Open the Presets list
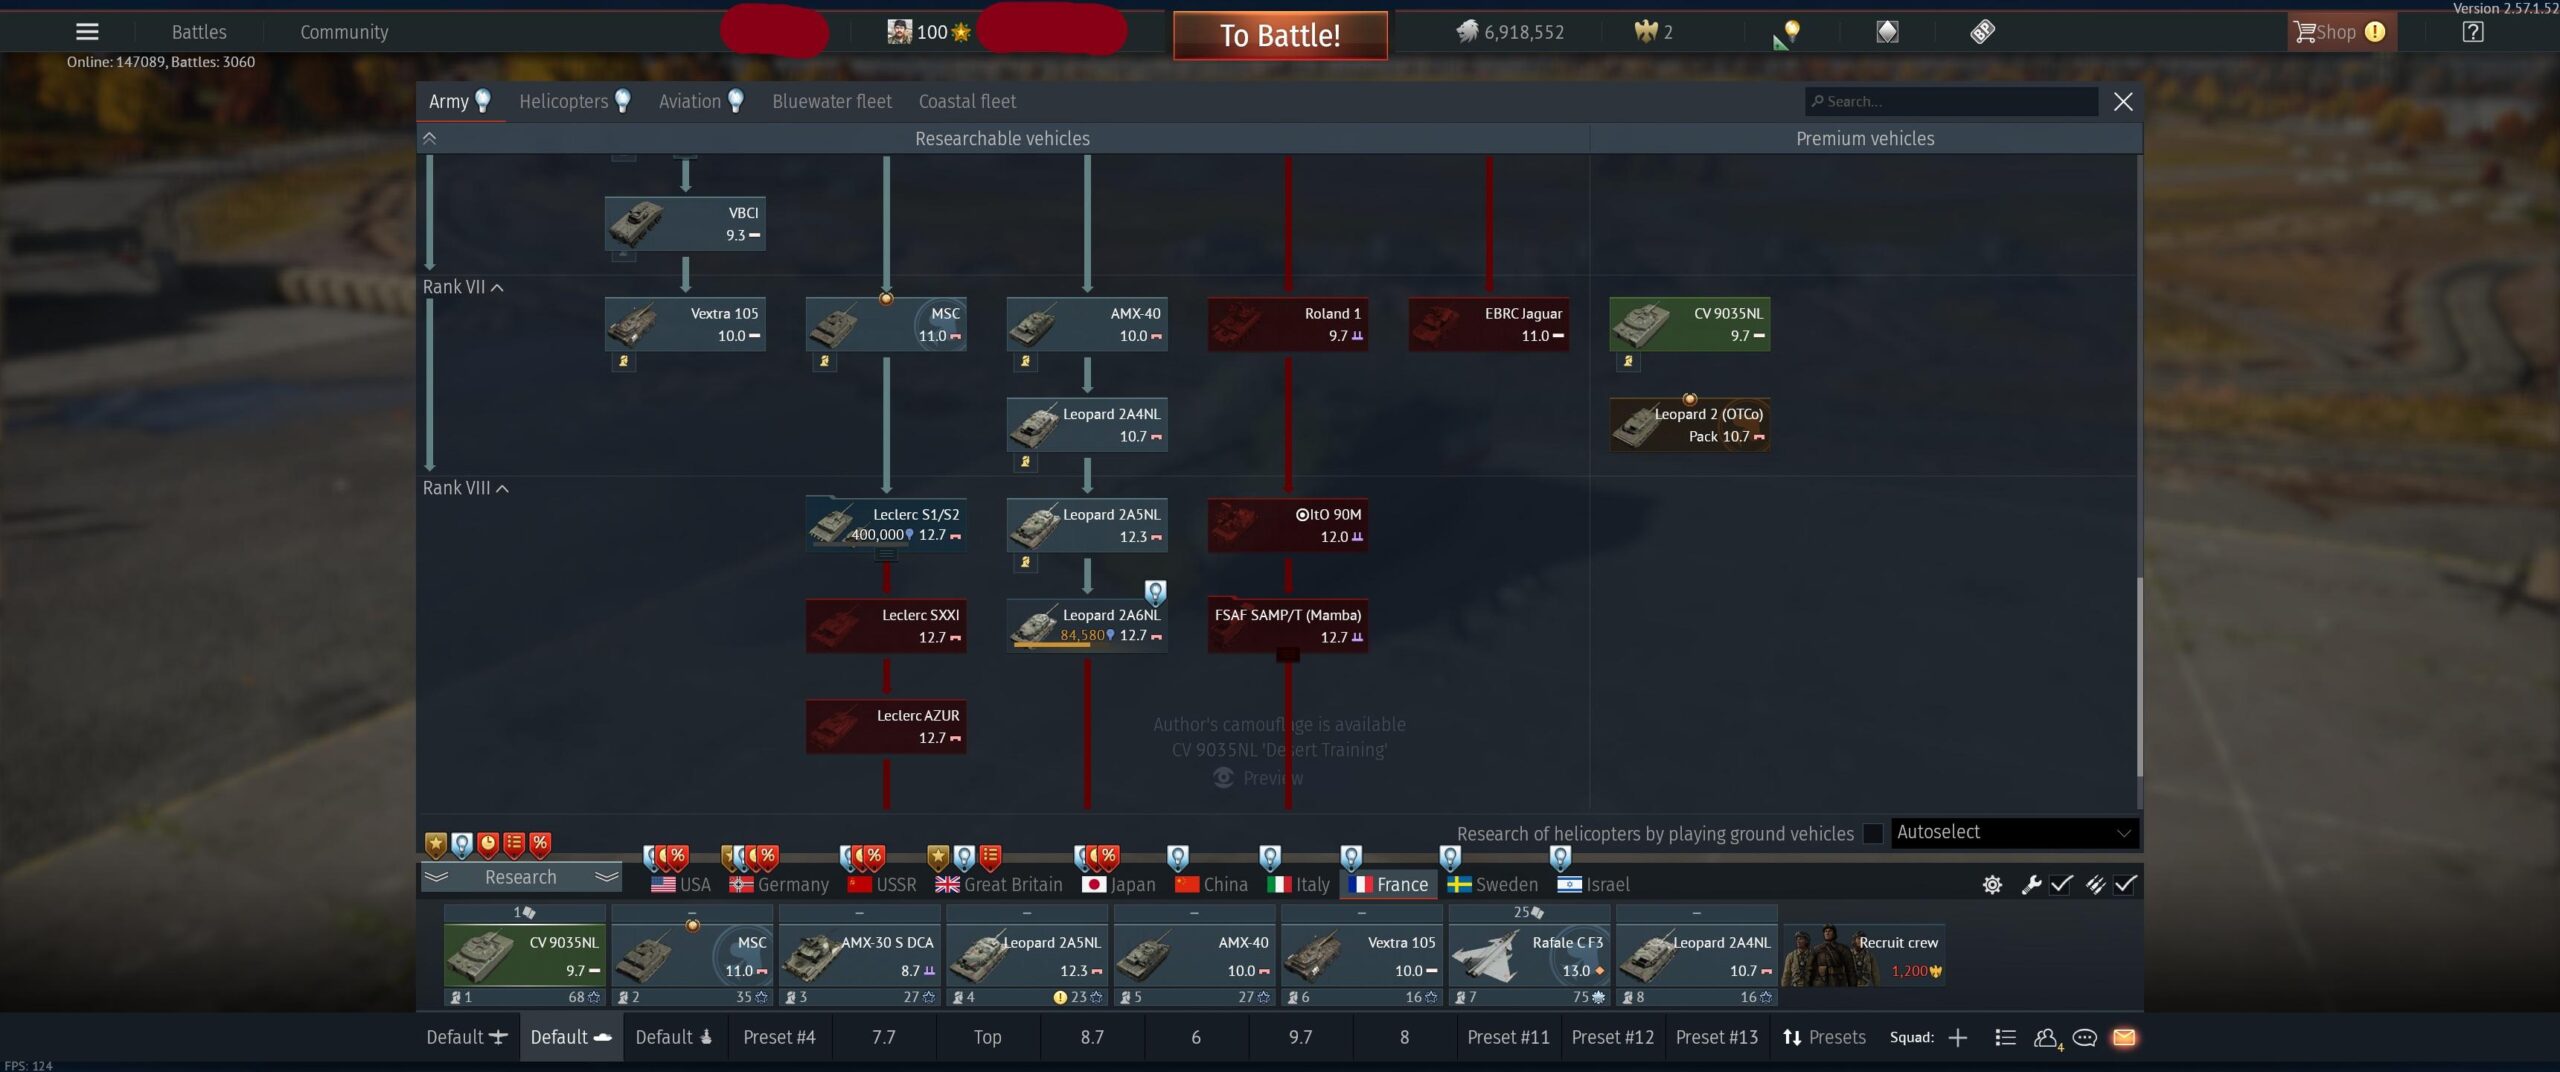This screenshot has width=2560, height=1072. tap(1824, 1038)
